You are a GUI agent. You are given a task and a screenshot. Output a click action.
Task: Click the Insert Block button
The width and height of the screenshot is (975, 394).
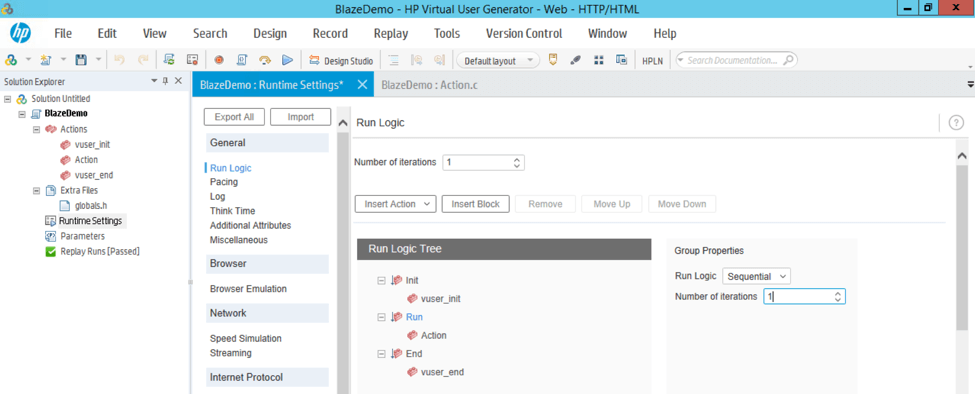(x=476, y=204)
